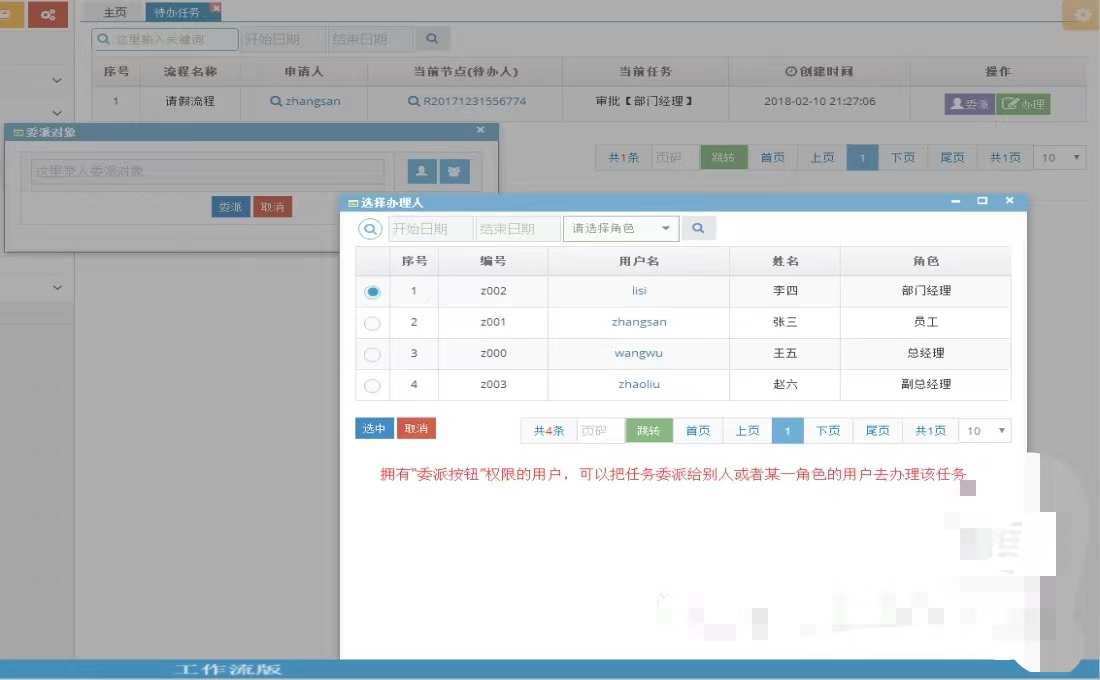Screen dimensions: 1100x680
Task: Go to 首页 in 选择办理人 pagination
Action: [697, 430]
